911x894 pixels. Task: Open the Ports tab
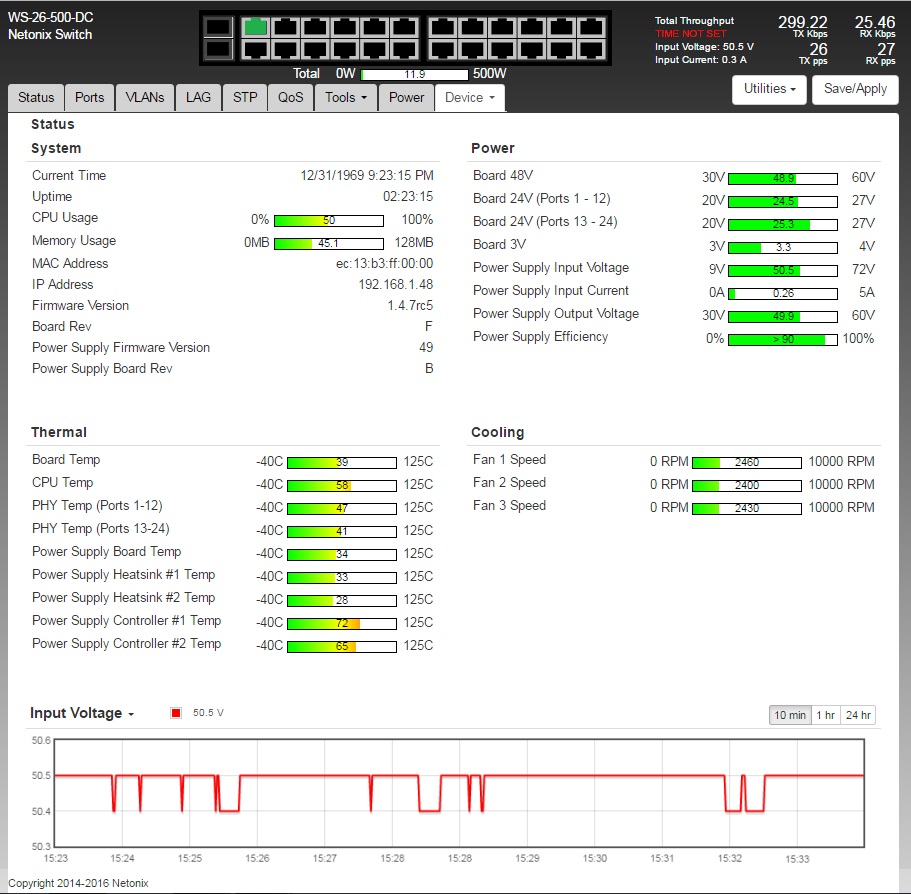coord(90,98)
